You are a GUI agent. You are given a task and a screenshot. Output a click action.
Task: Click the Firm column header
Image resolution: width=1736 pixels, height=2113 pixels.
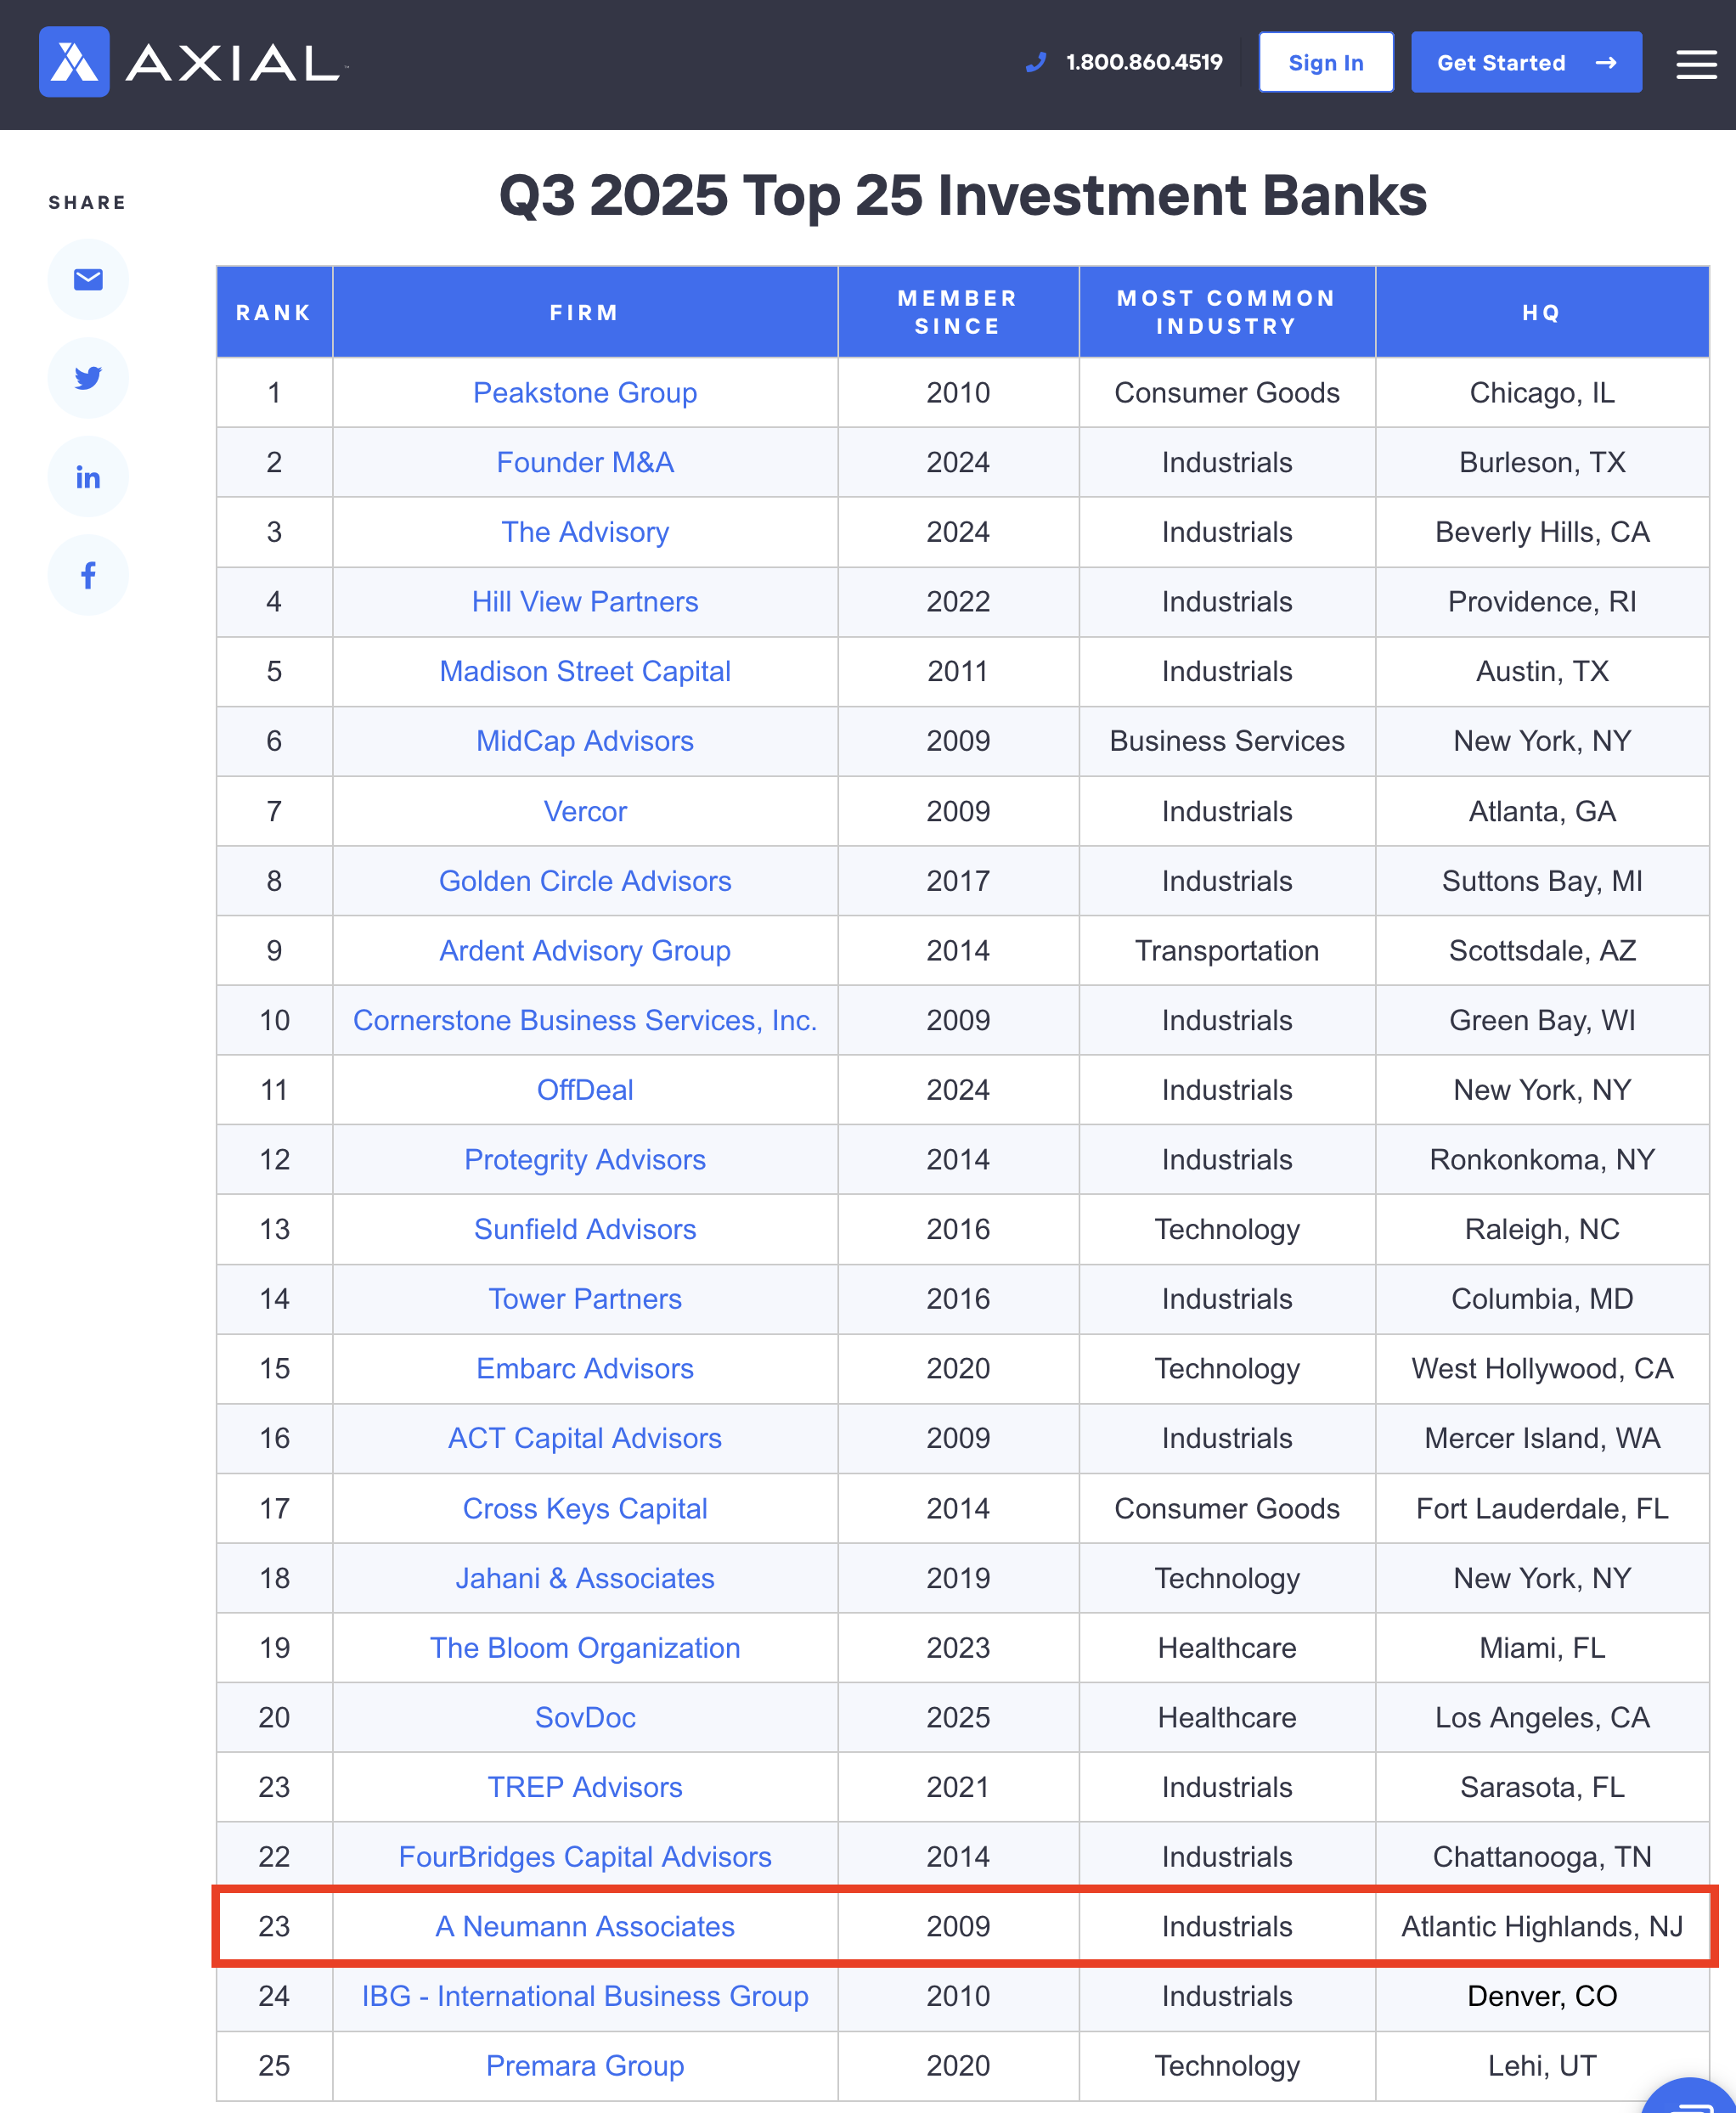585,313
